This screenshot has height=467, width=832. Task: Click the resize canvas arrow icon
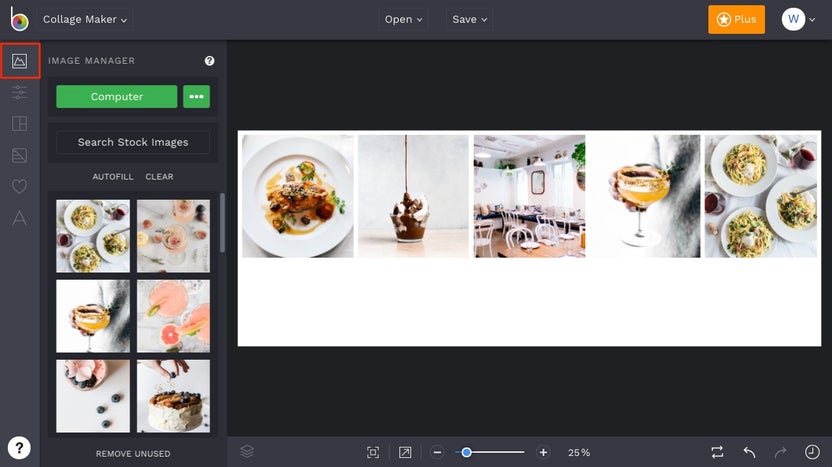pyautogui.click(x=405, y=452)
